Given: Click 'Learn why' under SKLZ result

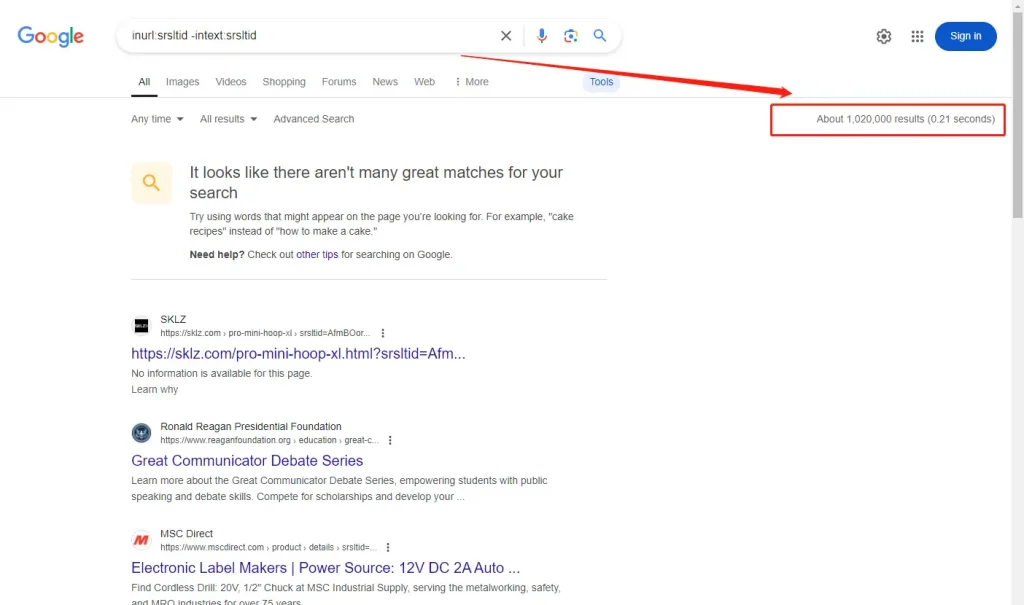Looking at the screenshot, I should (x=154, y=389).
